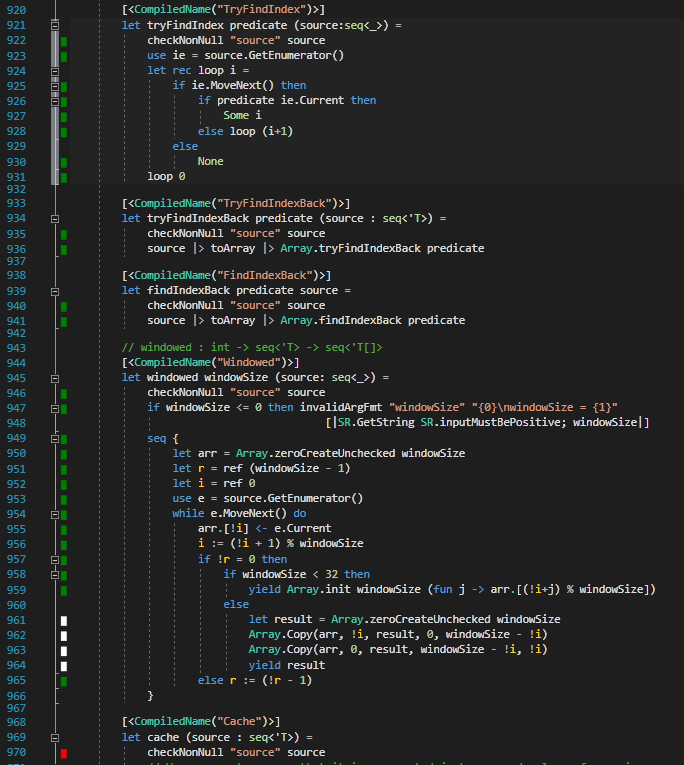This screenshot has width=684, height=765.
Task: Click the closing brace on line 966
Action: coord(150,696)
